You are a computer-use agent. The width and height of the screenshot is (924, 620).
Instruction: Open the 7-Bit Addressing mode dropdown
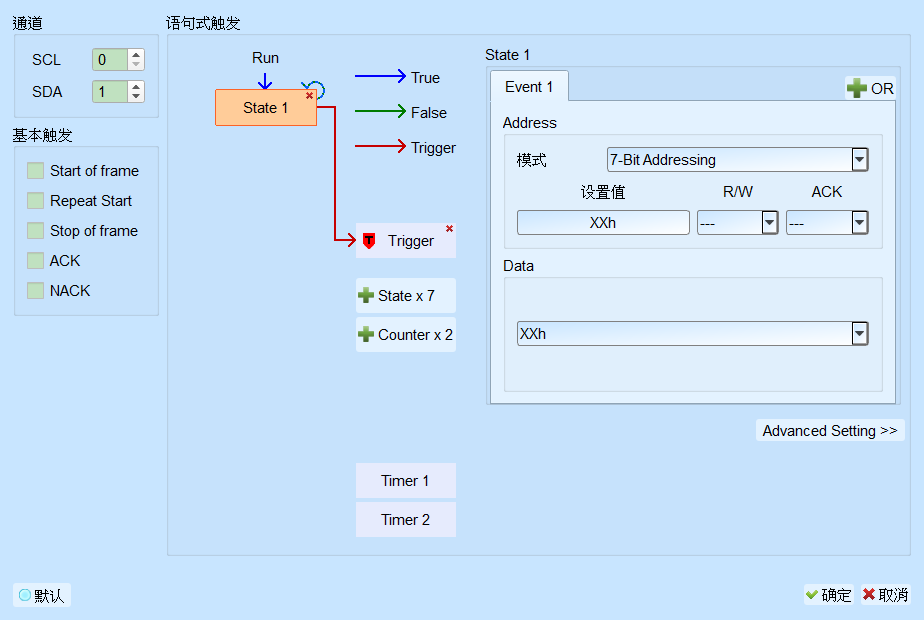click(860, 160)
